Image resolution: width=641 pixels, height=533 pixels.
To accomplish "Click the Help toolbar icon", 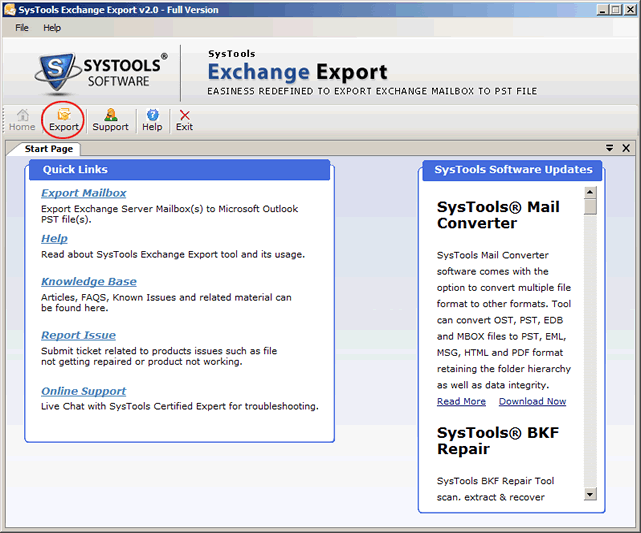I will (x=152, y=120).
